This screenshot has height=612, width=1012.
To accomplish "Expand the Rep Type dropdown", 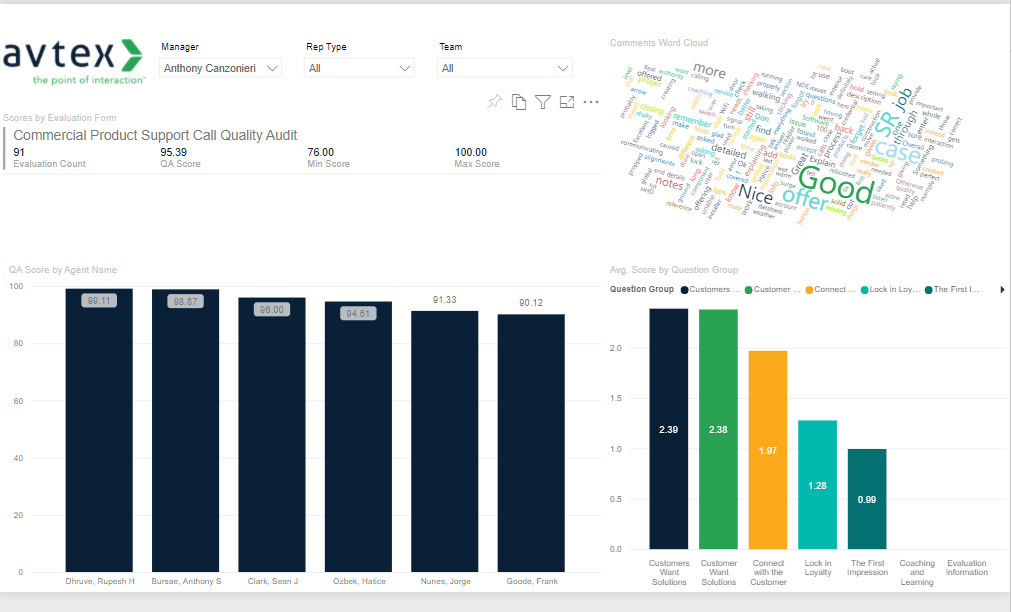I will point(360,68).
